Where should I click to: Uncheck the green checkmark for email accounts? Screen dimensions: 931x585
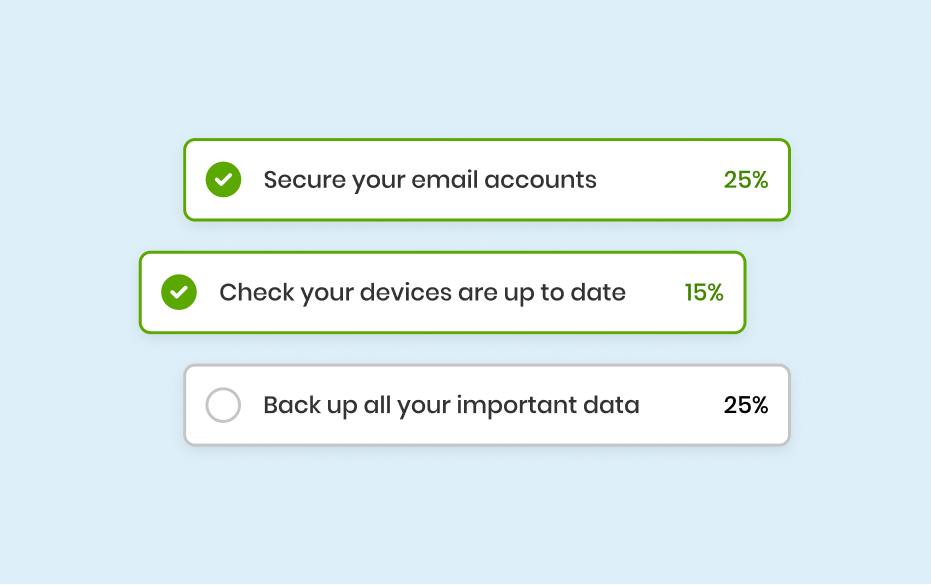[x=223, y=180]
